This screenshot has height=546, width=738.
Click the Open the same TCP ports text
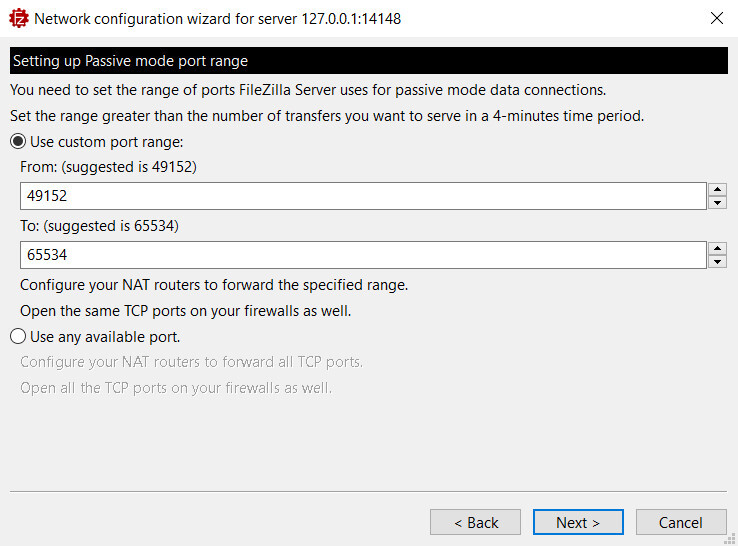185,311
